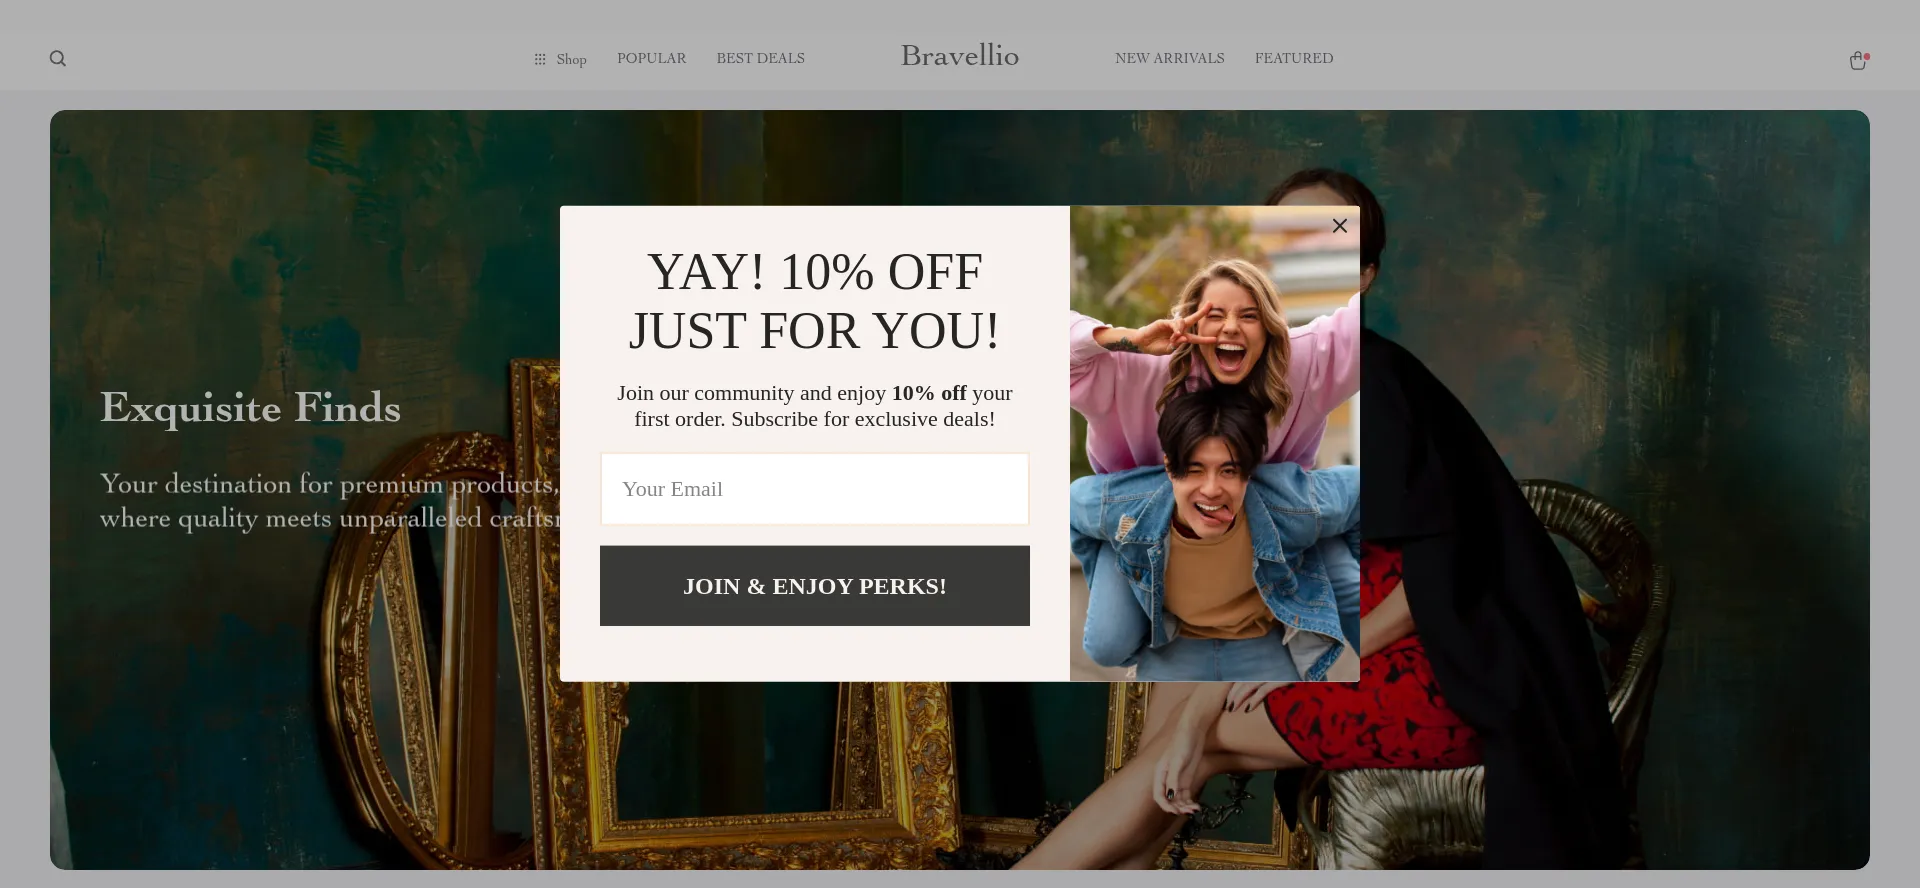Navigate to NEW ARRIVALS
Image resolution: width=1920 pixels, height=888 pixels.
pos(1169,58)
